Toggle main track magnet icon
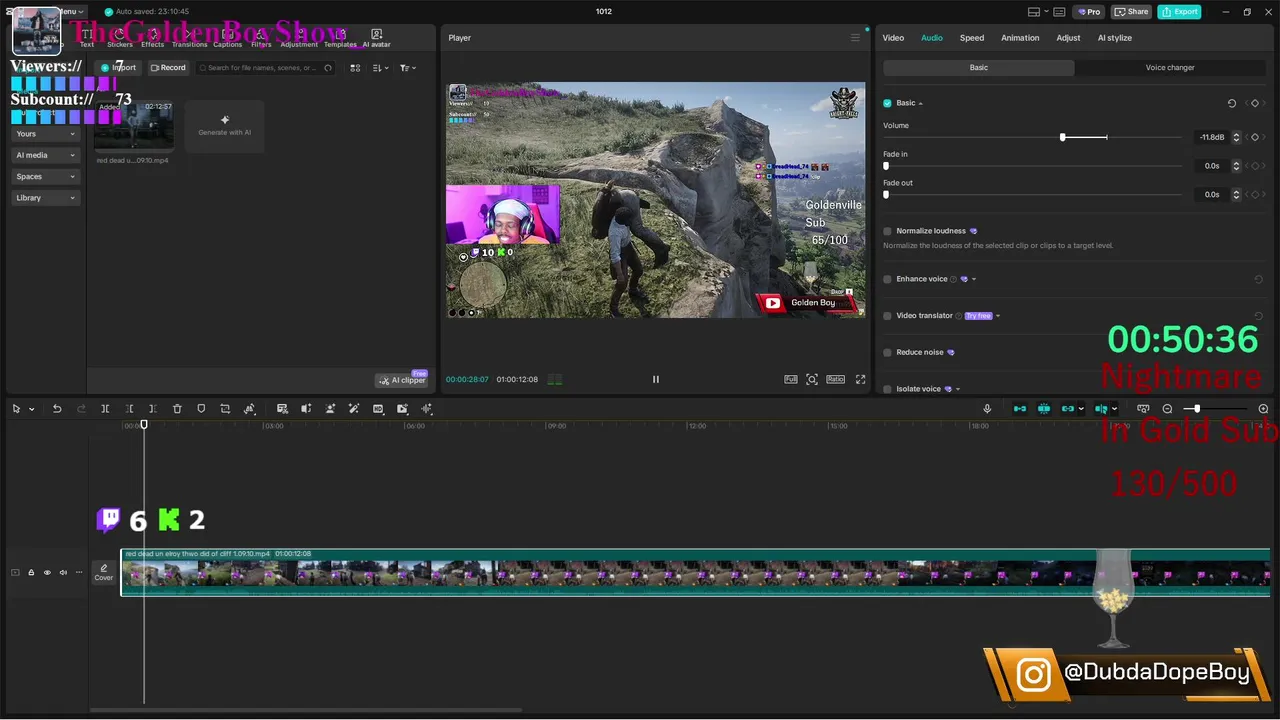 pos(1020,409)
